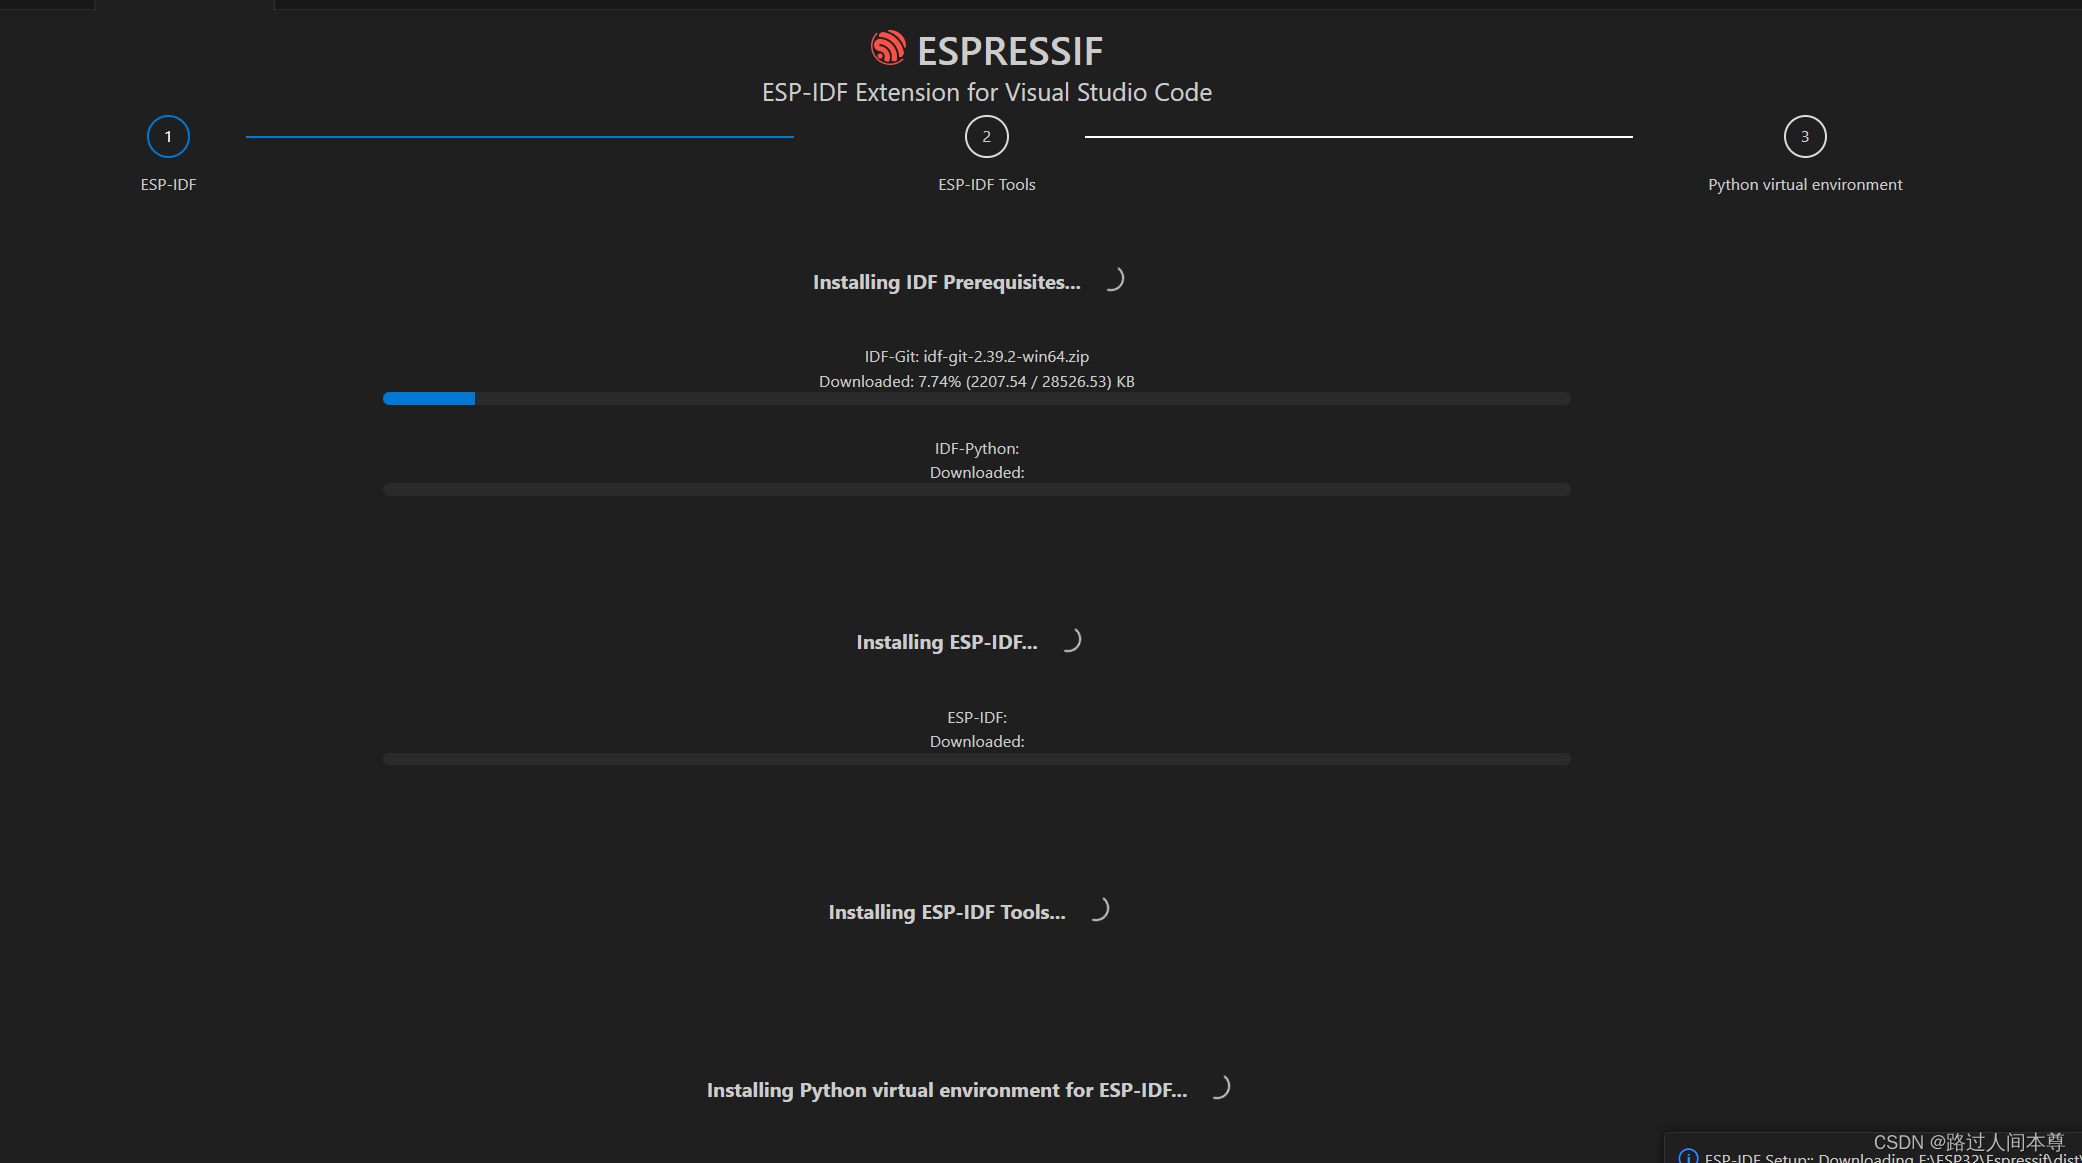Click the IDF-Git download progress bar
The width and height of the screenshot is (2082, 1163).
[976, 398]
